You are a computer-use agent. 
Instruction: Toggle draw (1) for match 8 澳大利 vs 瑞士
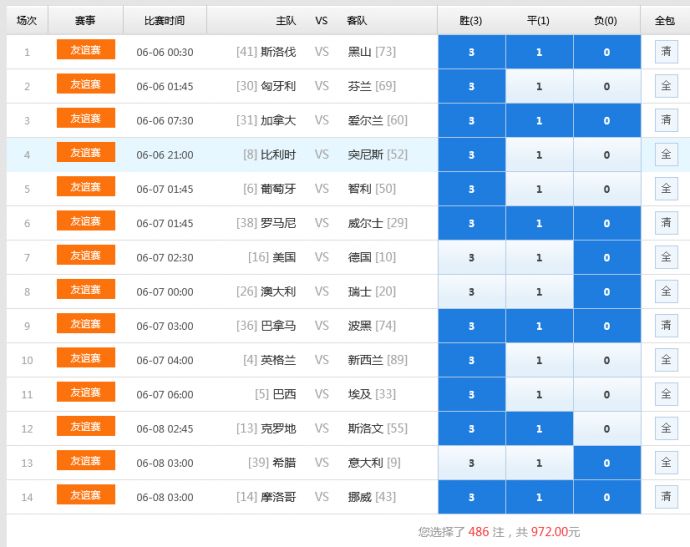click(x=539, y=292)
